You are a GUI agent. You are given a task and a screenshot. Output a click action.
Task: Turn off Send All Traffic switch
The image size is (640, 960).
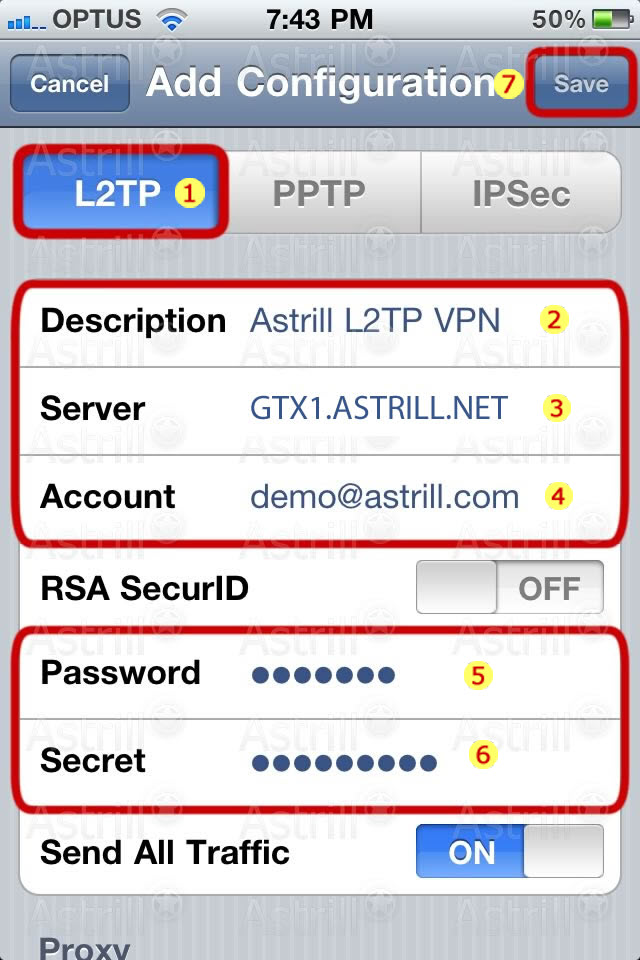[x=510, y=851]
